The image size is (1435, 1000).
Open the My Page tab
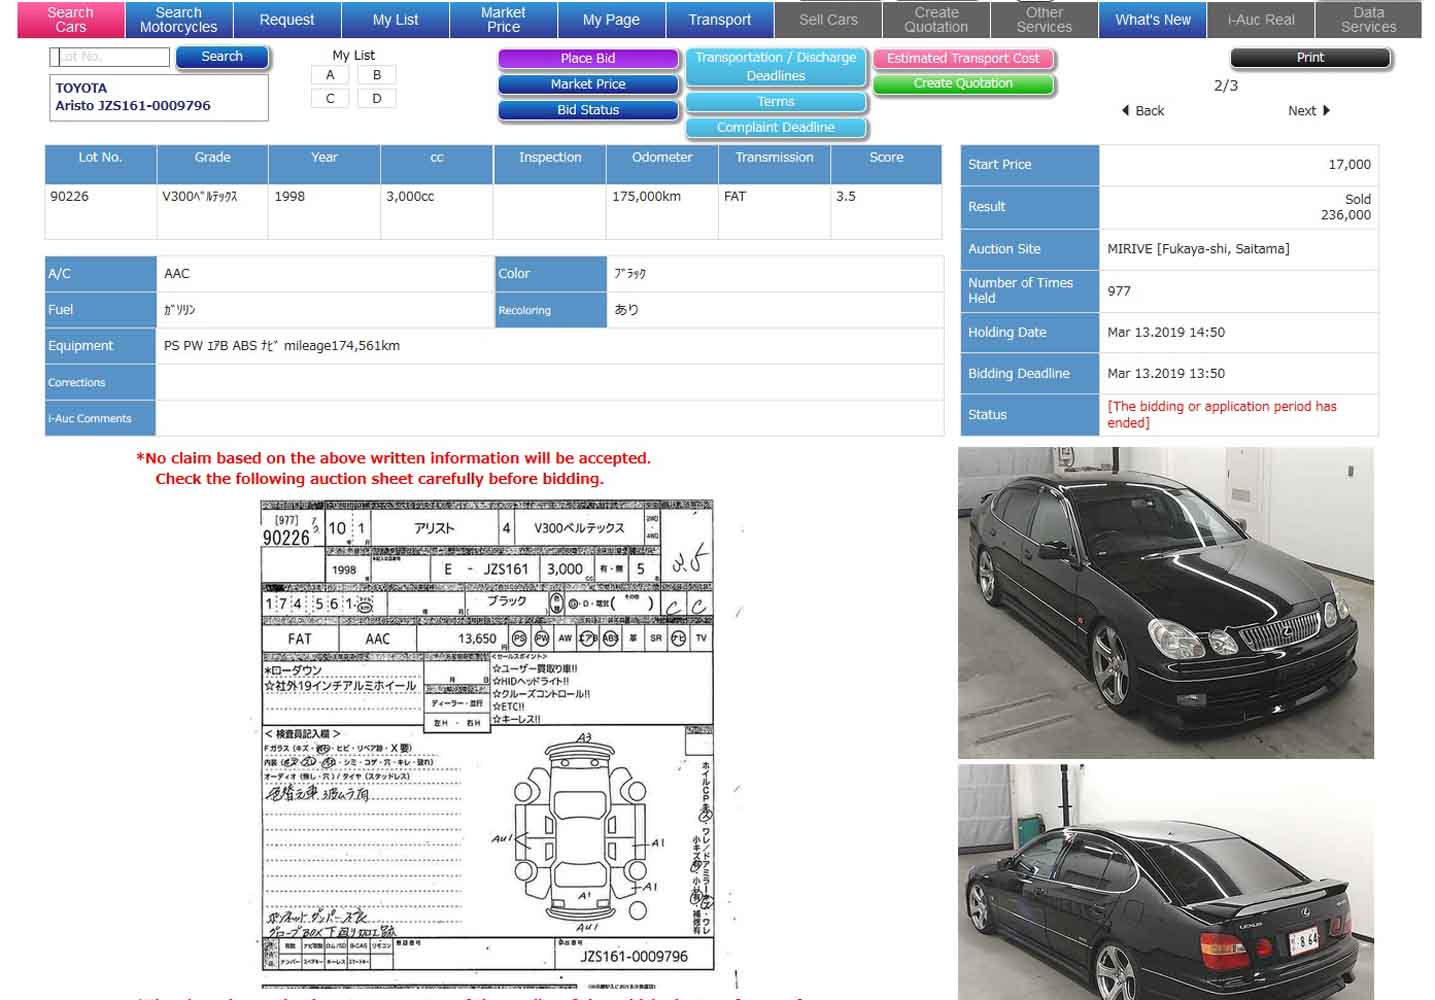pos(611,19)
